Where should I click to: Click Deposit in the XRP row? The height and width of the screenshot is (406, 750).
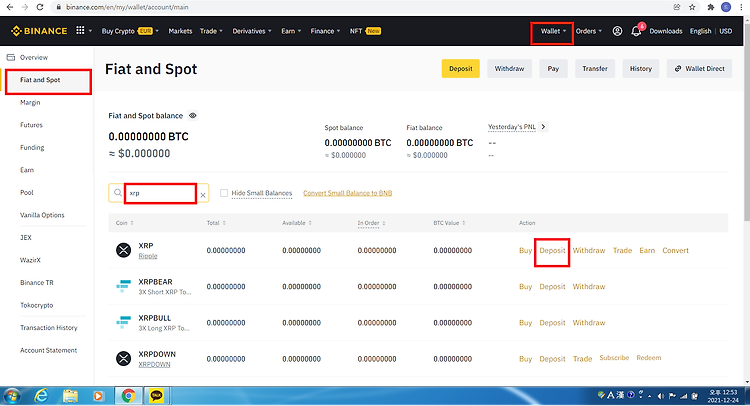552,250
